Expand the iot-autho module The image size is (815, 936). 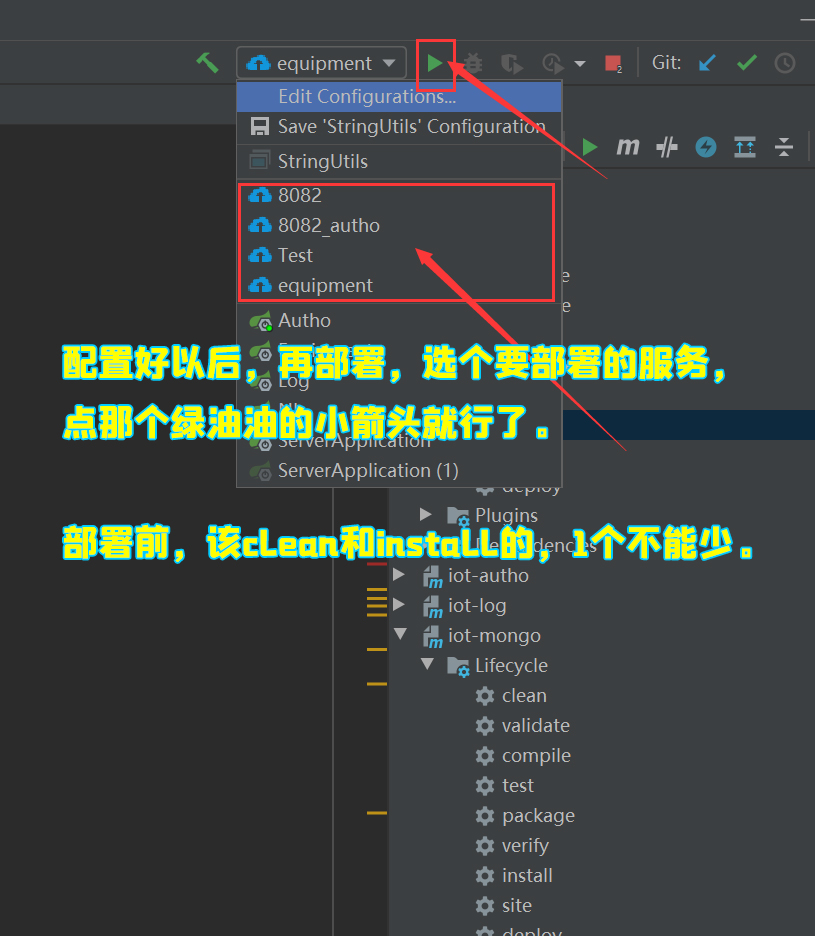[x=399, y=574]
